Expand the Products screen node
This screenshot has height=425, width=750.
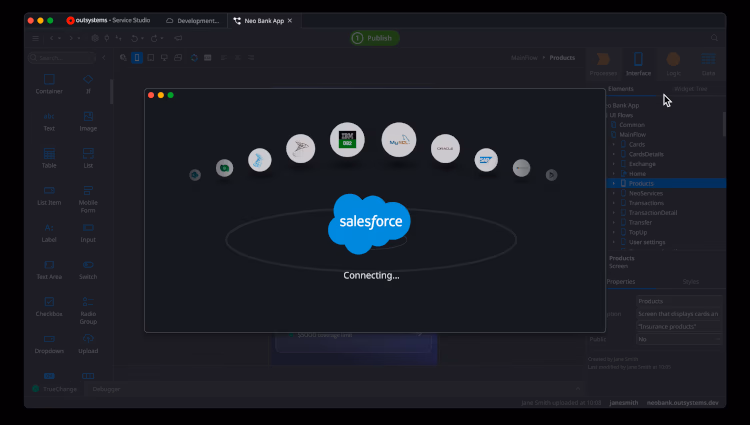pos(614,184)
